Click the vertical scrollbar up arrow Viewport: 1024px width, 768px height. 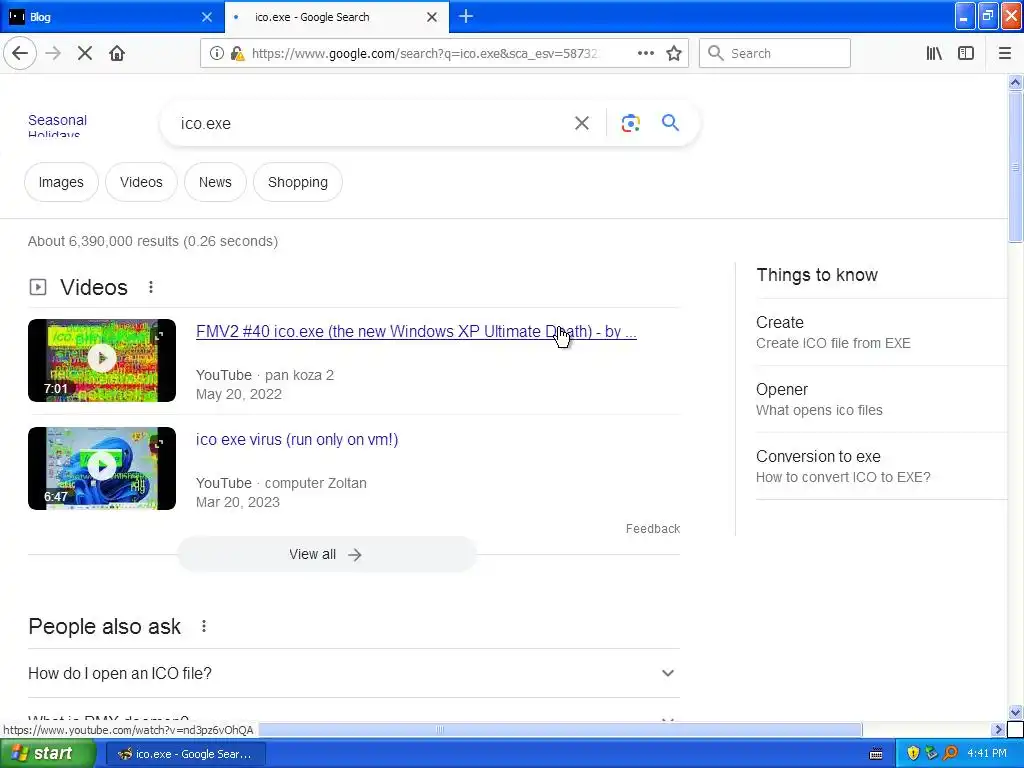click(1015, 82)
